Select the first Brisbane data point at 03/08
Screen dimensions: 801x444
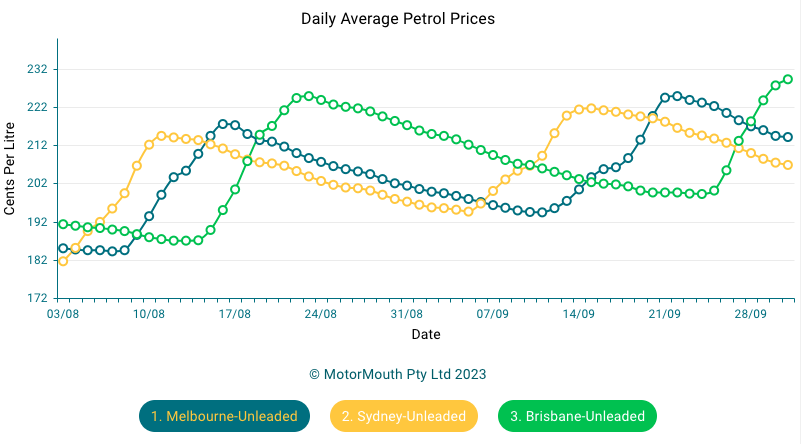[63, 224]
